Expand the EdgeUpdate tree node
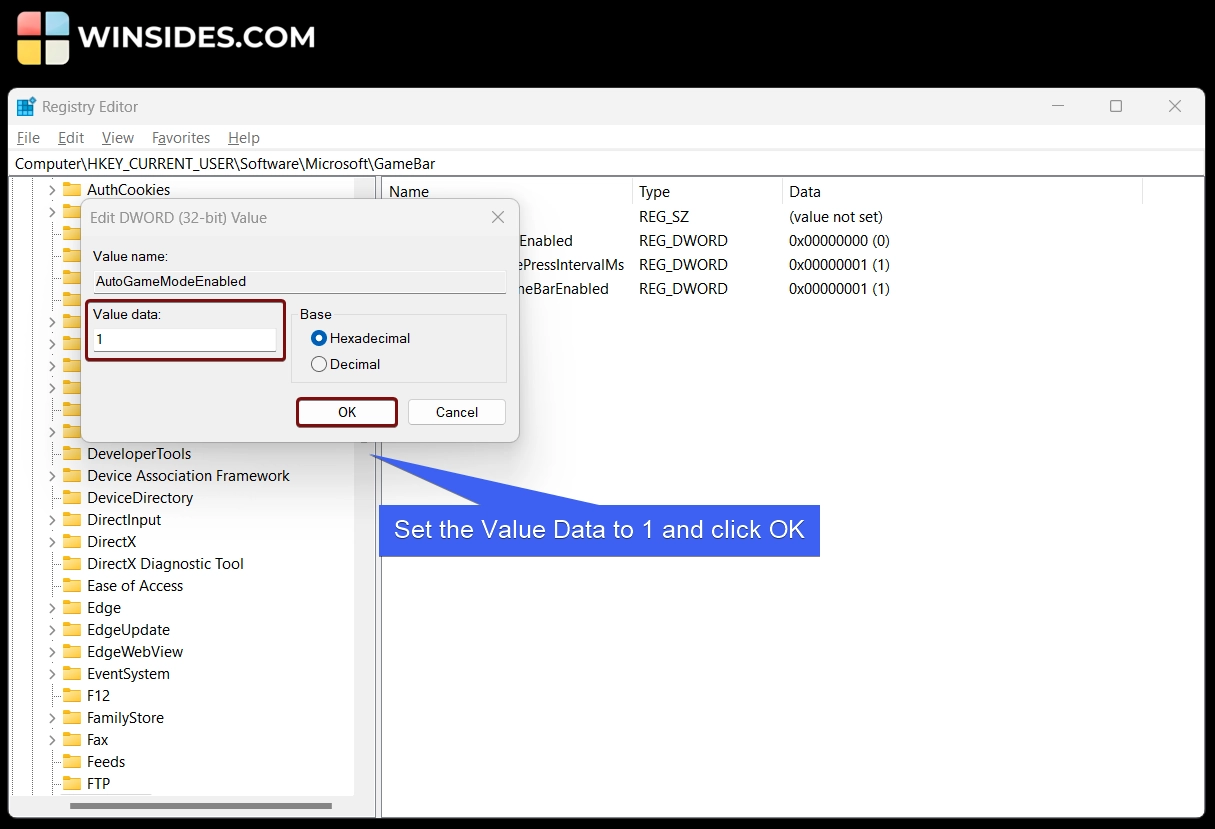1215x829 pixels. click(x=52, y=630)
